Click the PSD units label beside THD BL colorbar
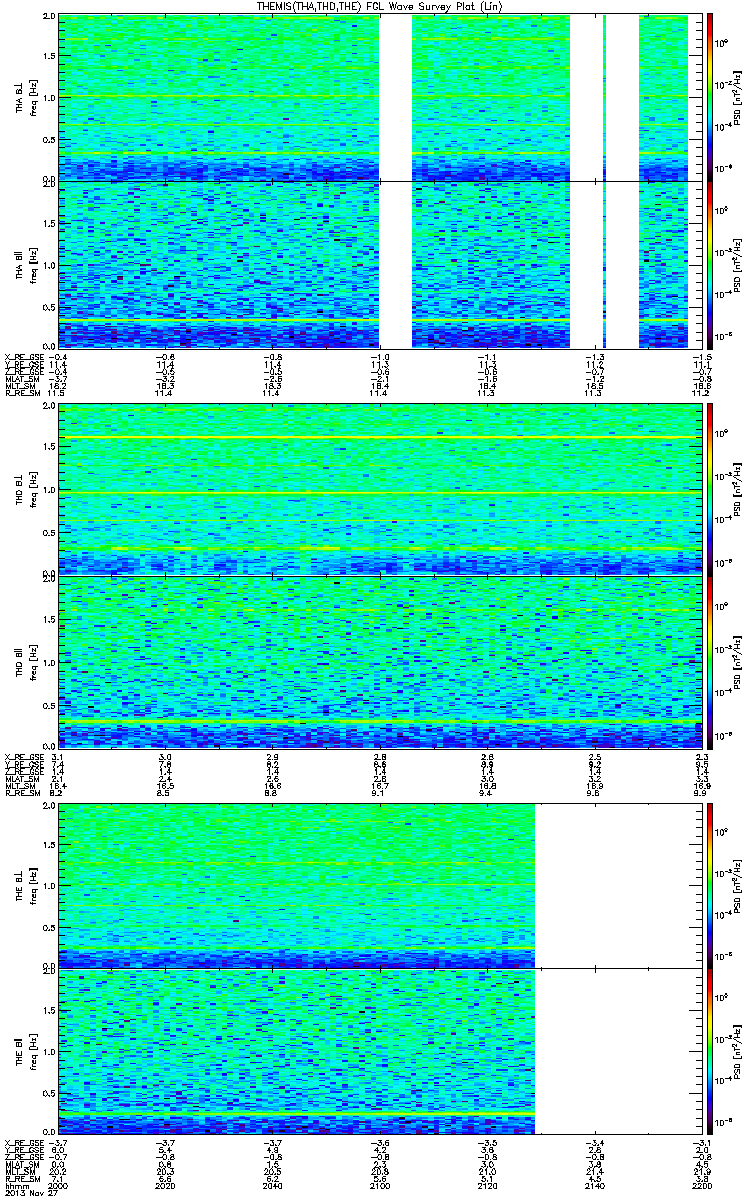Screen dimensions: 750x1200 737,490
